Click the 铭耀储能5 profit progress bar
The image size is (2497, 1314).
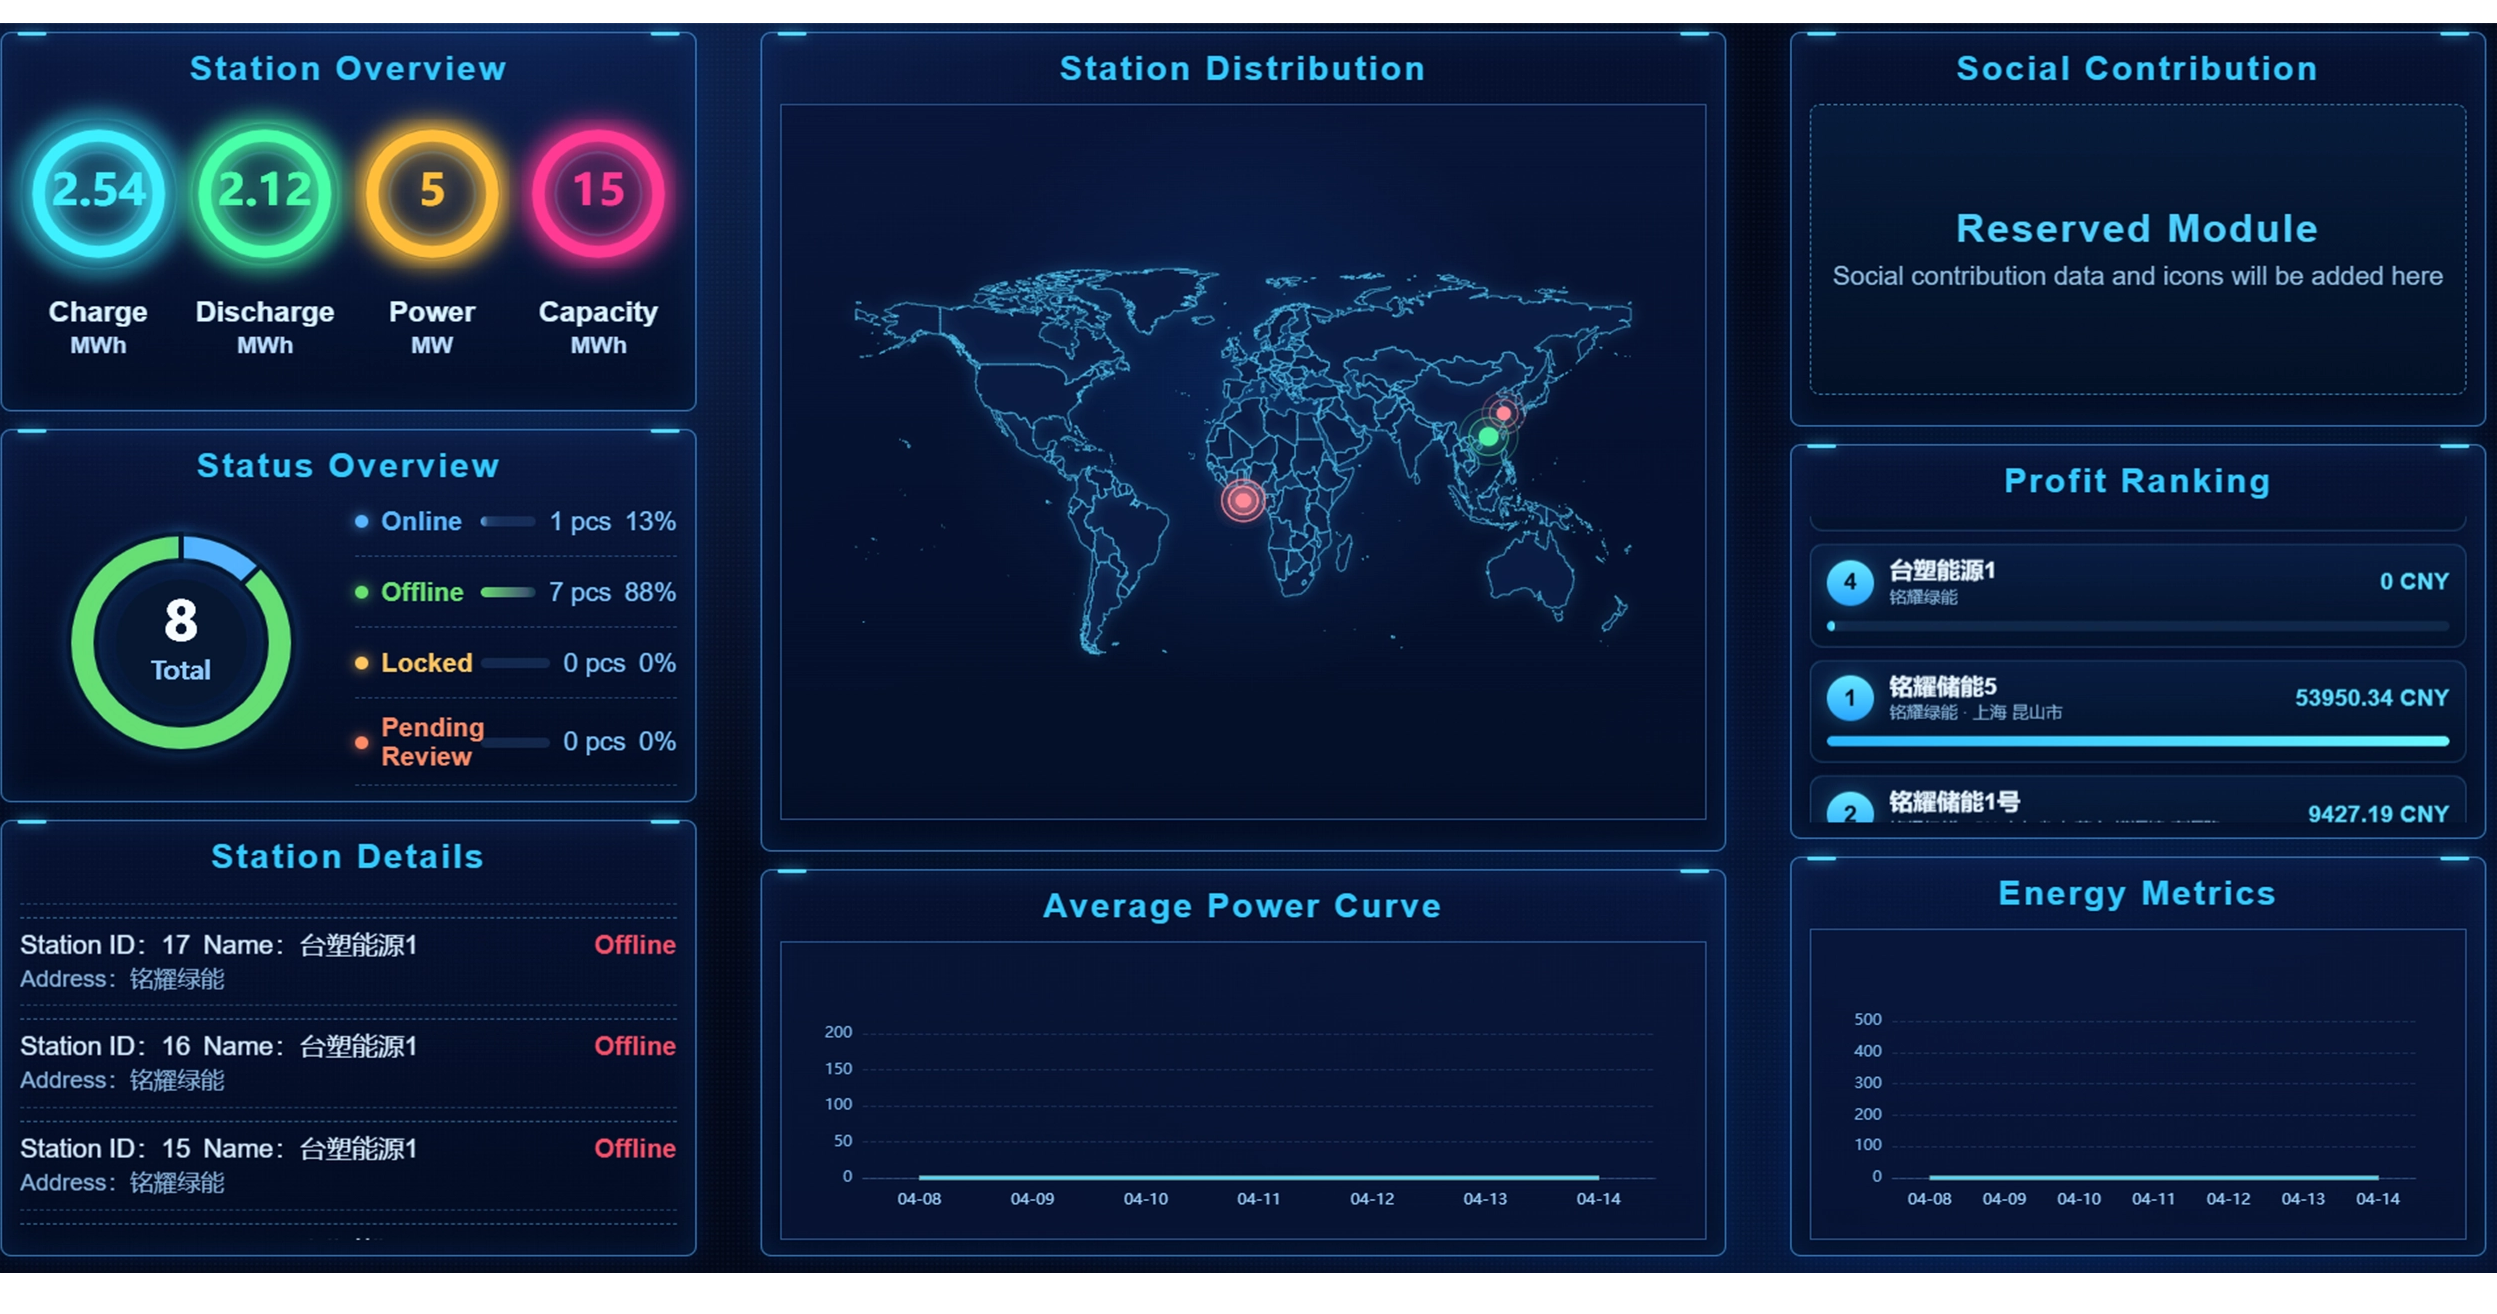tap(2136, 742)
